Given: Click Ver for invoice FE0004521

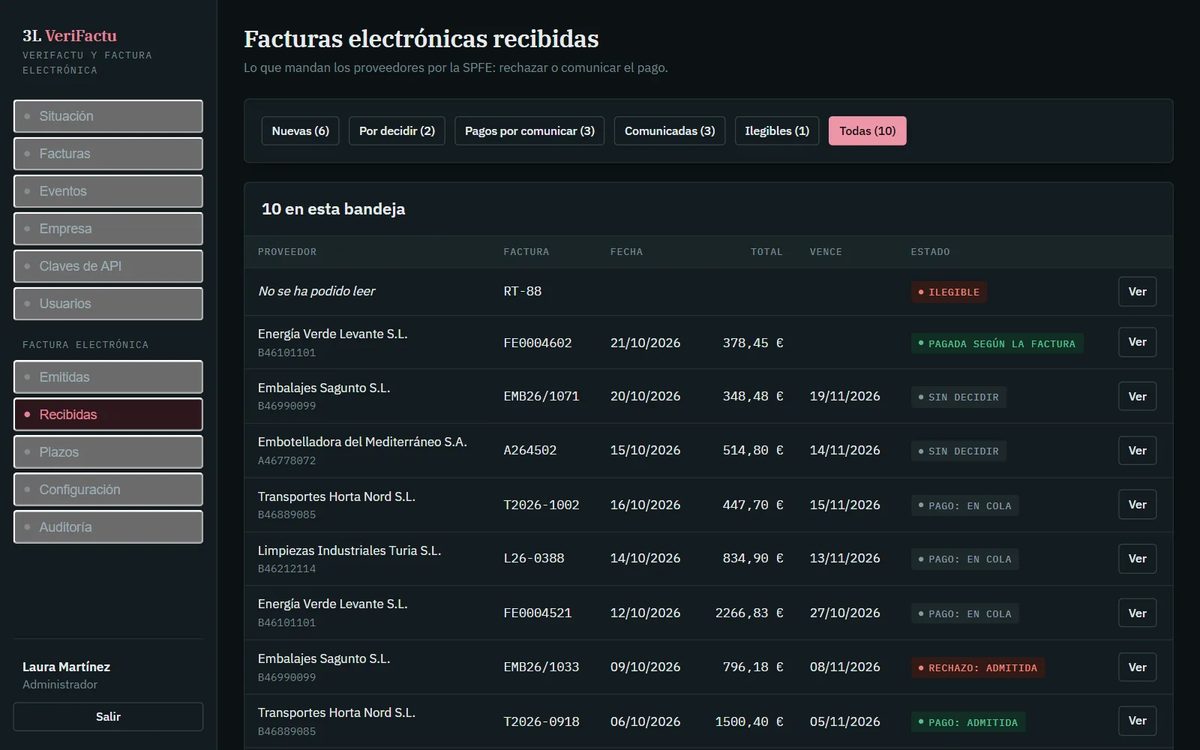Looking at the screenshot, I should tap(1137, 613).
